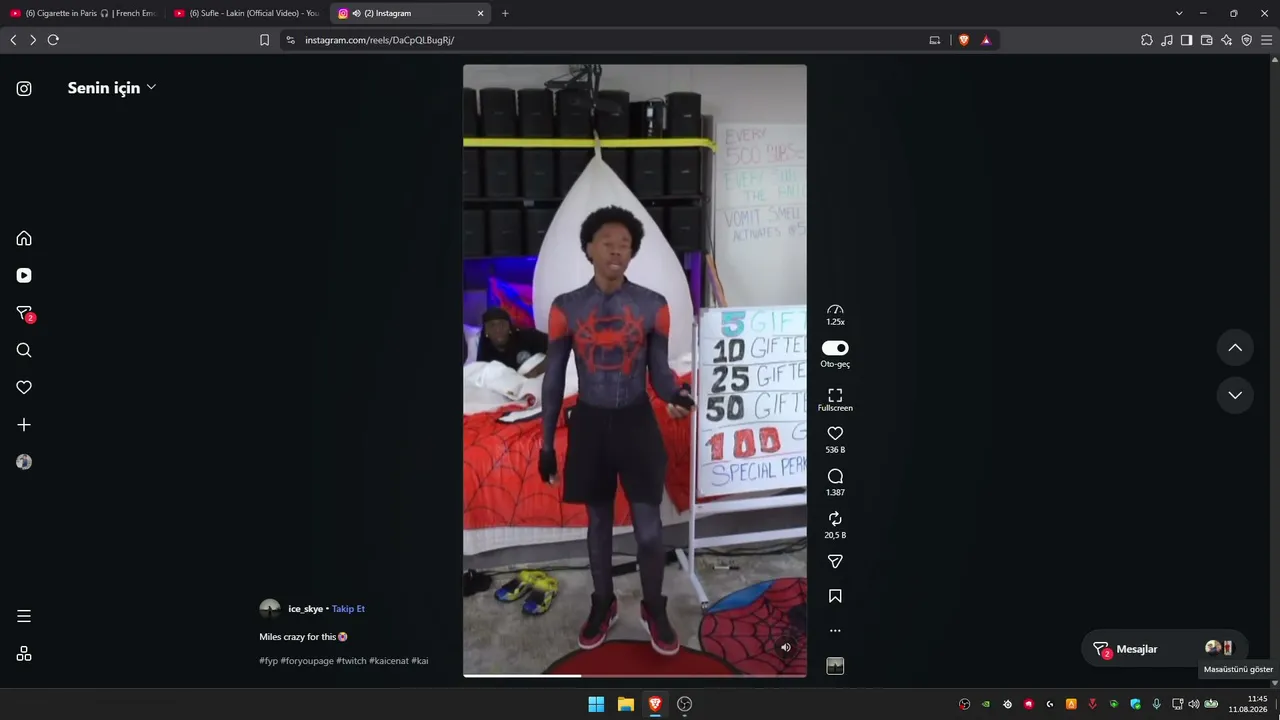The height and width of the screenshot is (720, 1280).
Task: Open site settings icon in address bar
Action: click(x=290, y=40)
